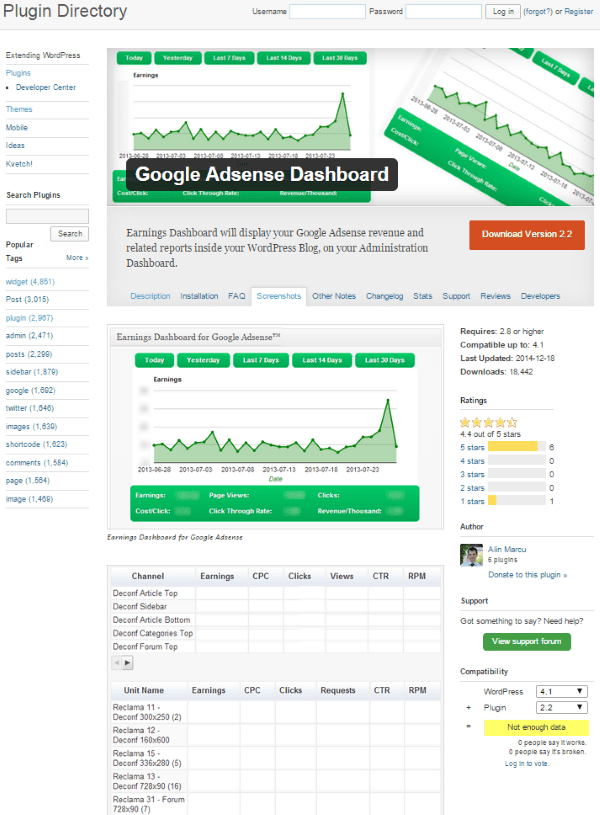
Task: Click the author avatar photo of Alin Marcu
Action: (471, 555)
